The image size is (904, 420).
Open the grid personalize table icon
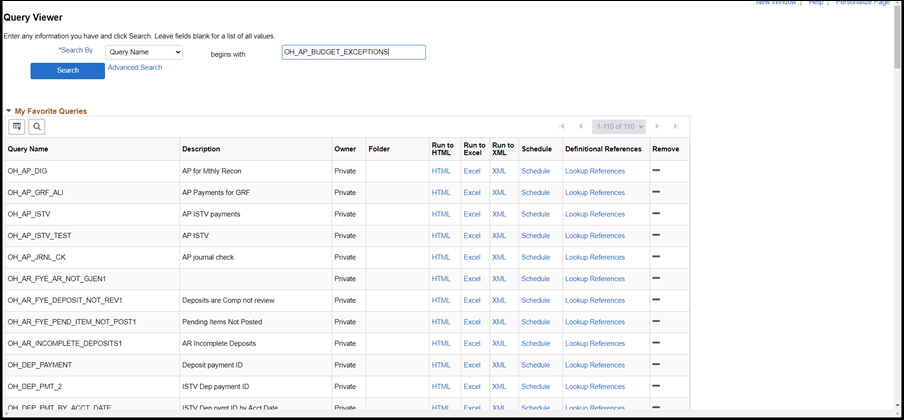point(17,127)
